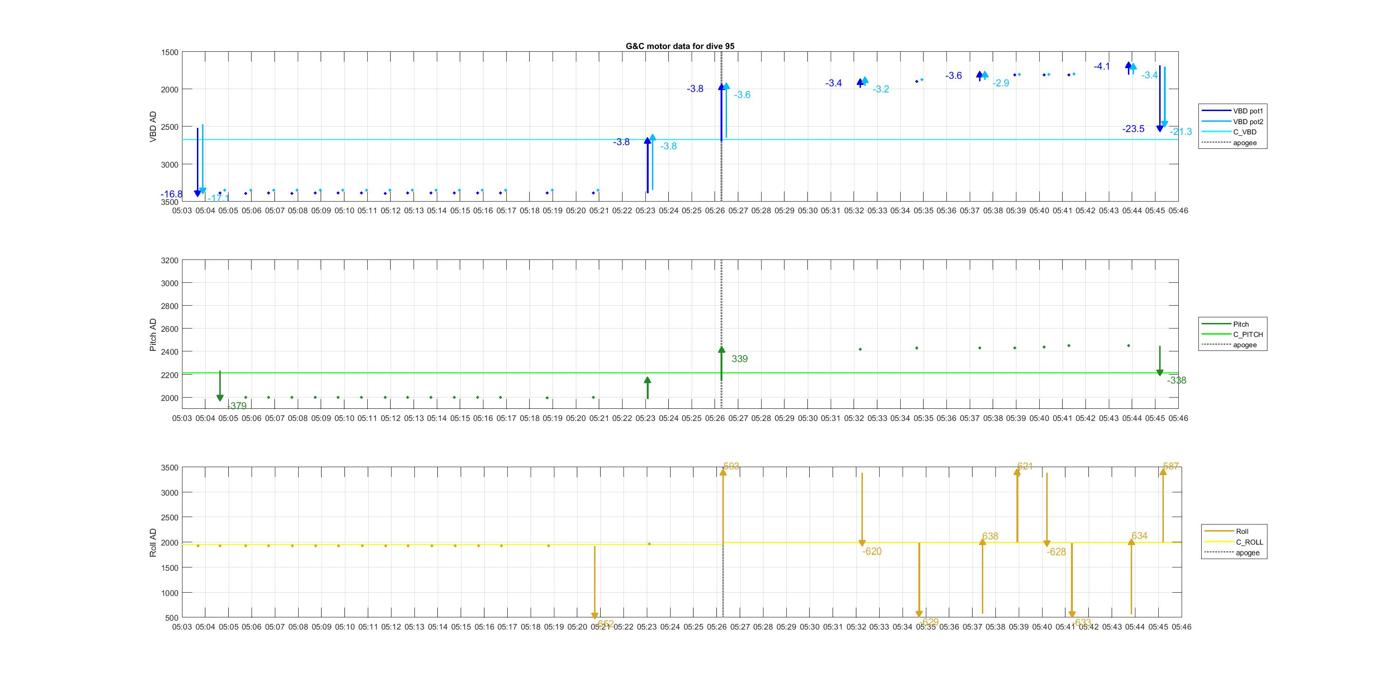Click the dark blue VBD arrowhead near -23.5
The width and height of the screenshot is (1400, 693).
[x=1160, y=128]
